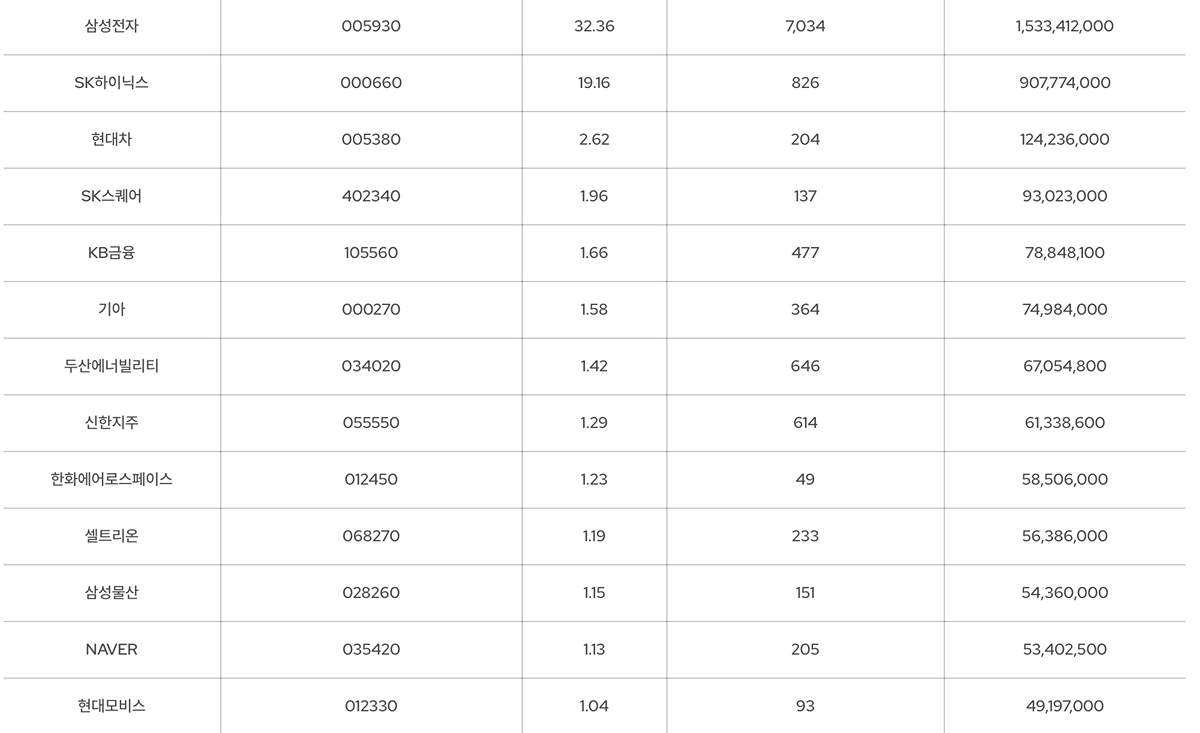
Task: Select the SK스퀘어 name cell
Action: [x=112, y=196]
